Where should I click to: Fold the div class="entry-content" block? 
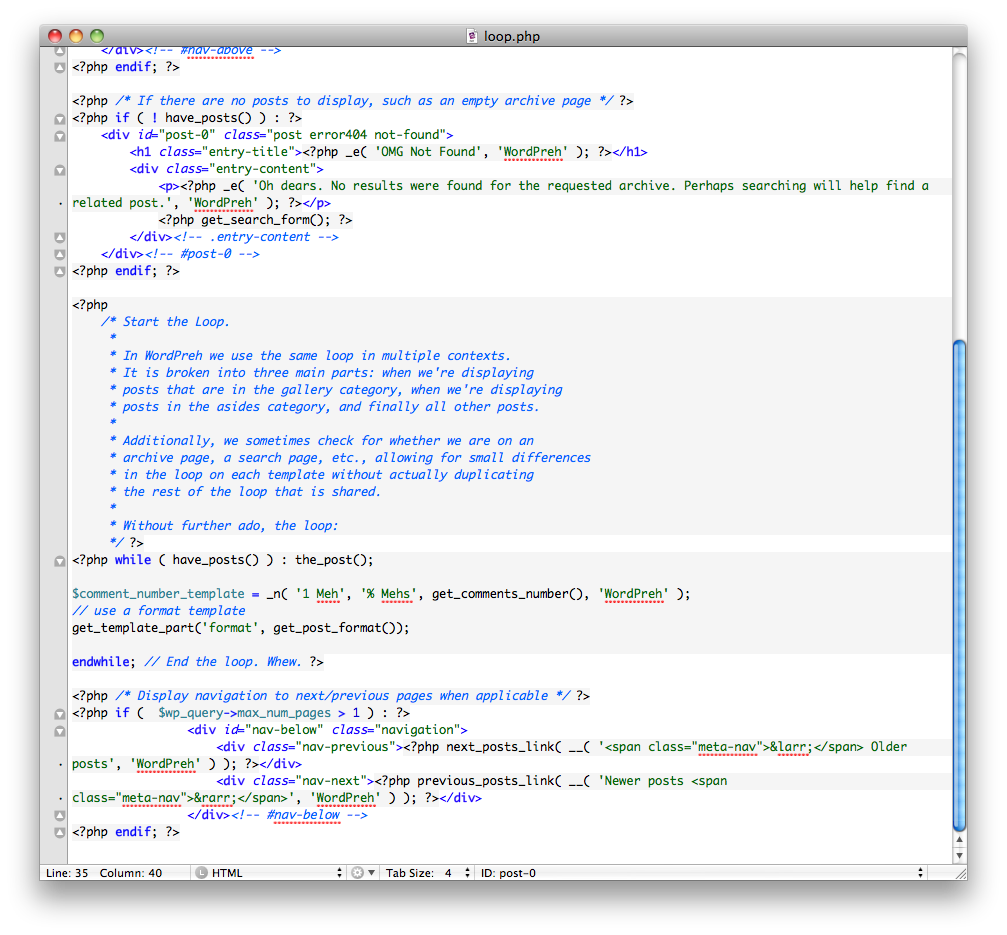pos(59,169)
